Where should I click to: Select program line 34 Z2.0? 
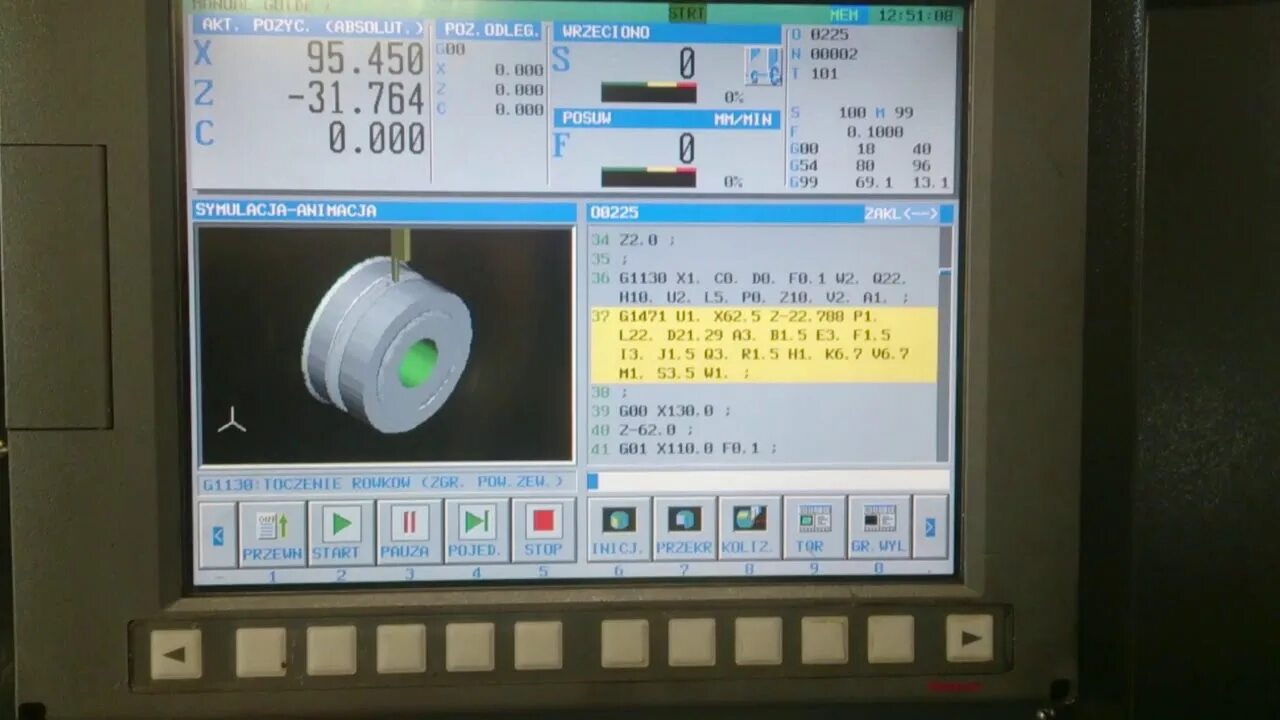(634, 240)
